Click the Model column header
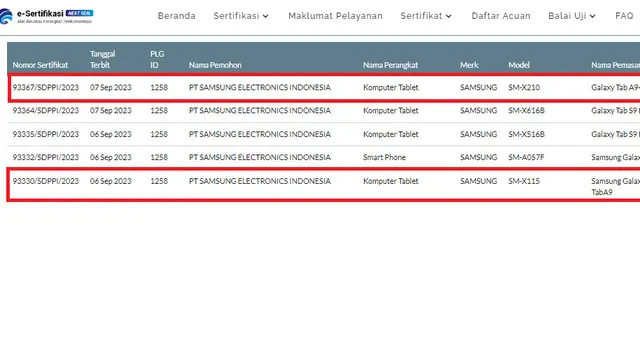 pyautogui.click(x=519, y=65)
